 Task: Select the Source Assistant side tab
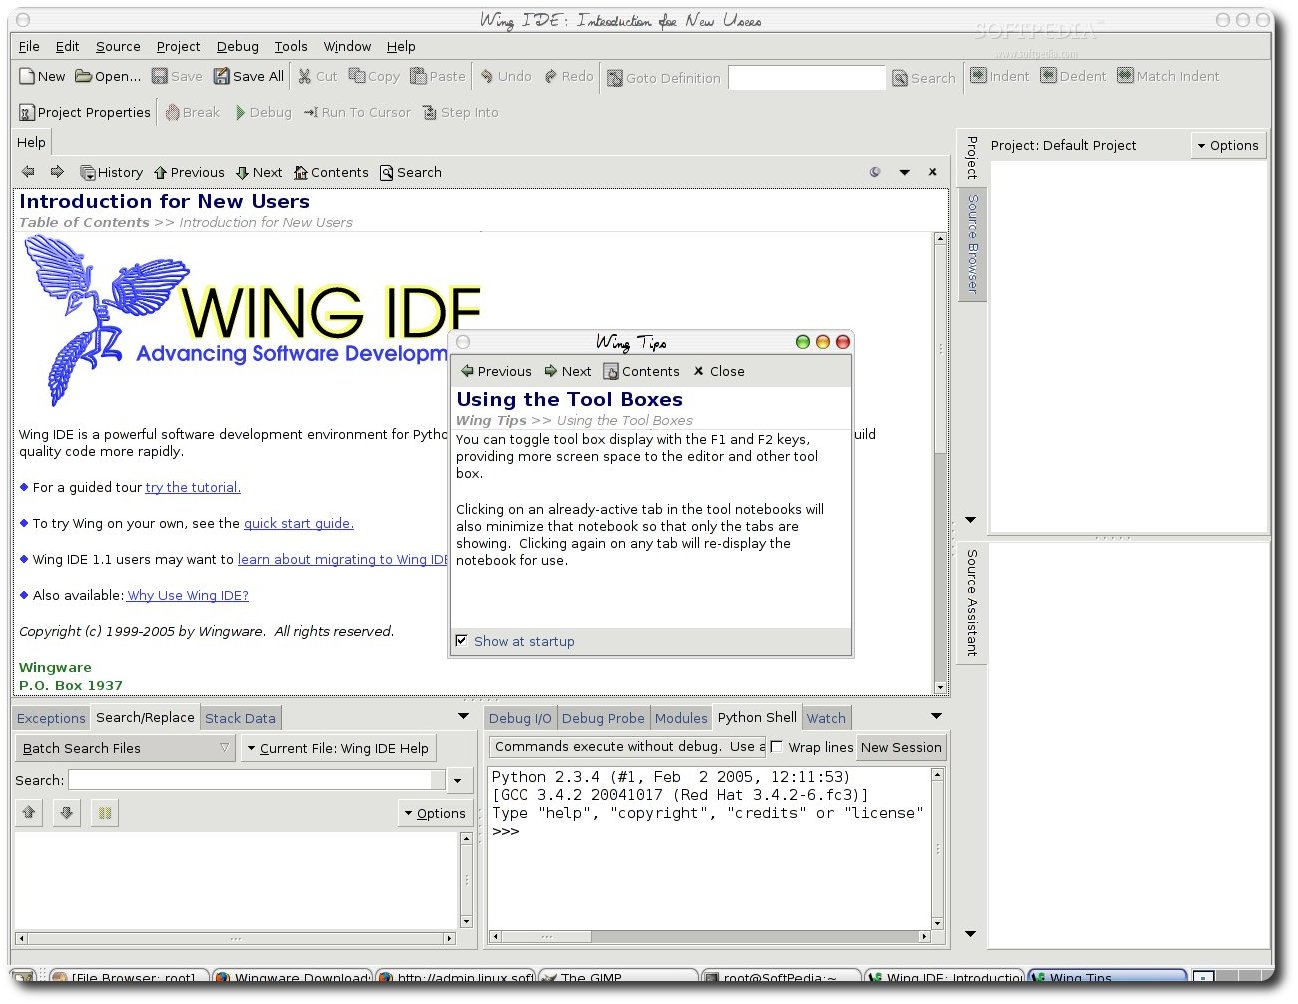click(x=972, y=602)
